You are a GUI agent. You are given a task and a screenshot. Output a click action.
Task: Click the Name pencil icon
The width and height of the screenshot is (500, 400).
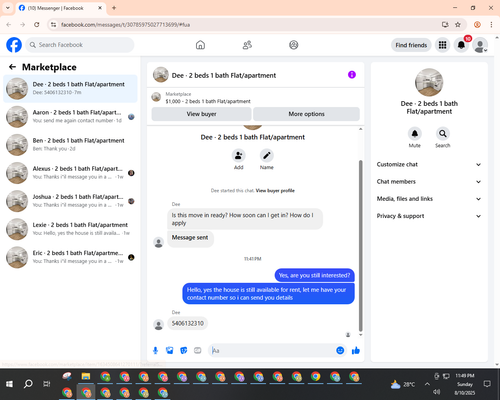click(x=267, y=156)
